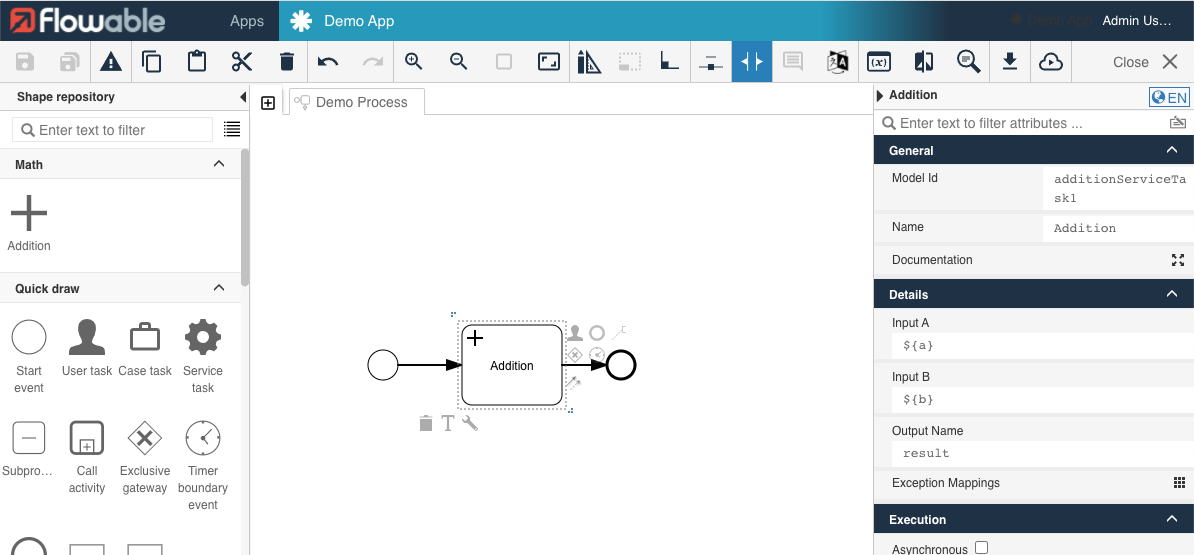Collapse the Addition properties panel arrow
The width and height of the screenshot is (1194, 555).
(880, 95)
